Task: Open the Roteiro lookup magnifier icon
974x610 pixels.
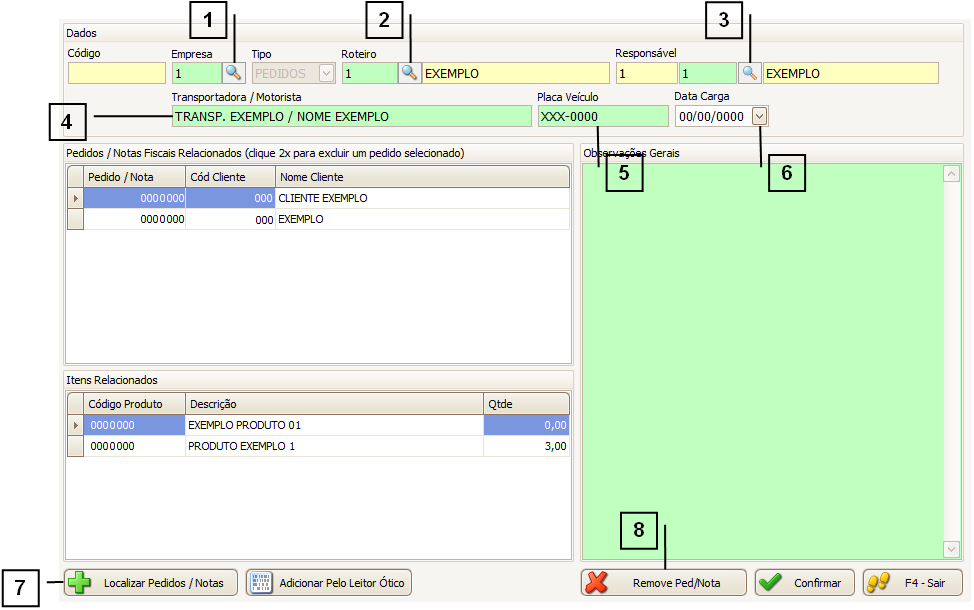Action: click(409, 73)
